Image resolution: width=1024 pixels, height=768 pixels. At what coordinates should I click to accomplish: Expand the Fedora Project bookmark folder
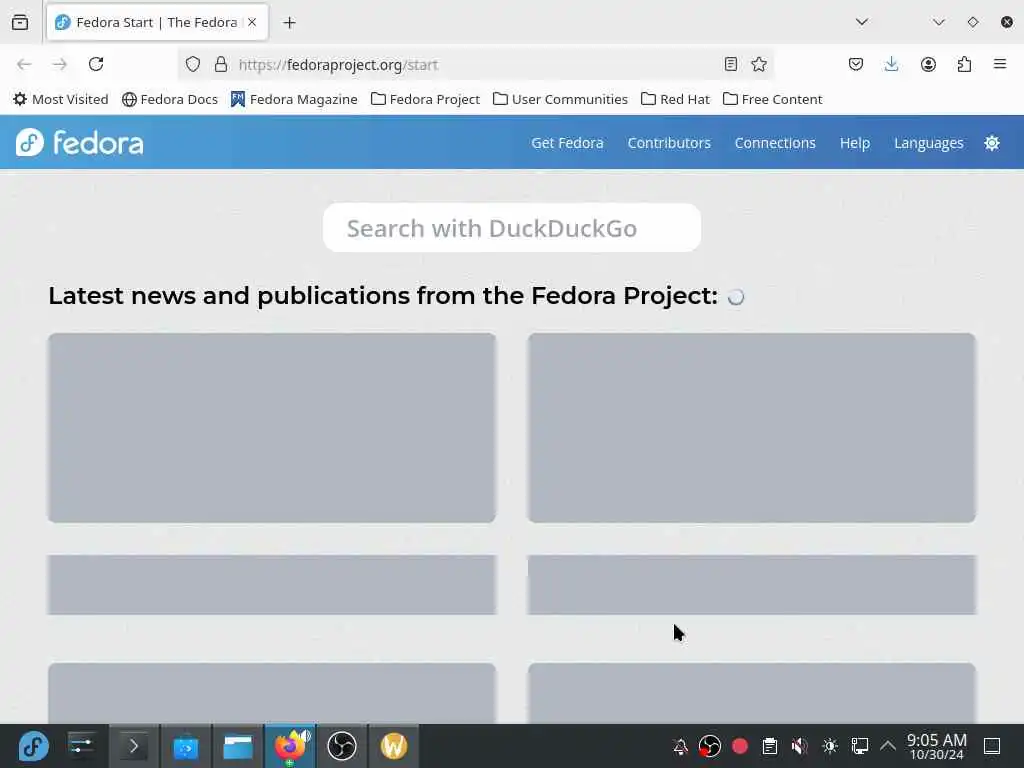(425, 99)
